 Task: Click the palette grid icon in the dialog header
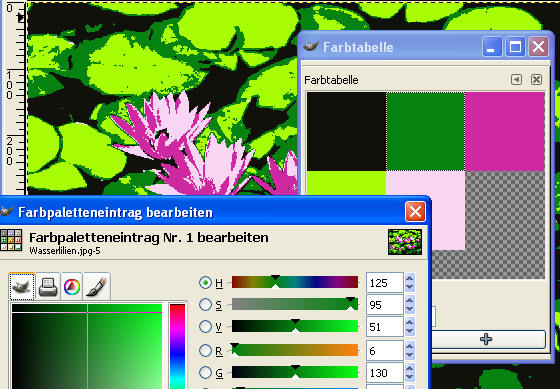(x=10, y=240)
